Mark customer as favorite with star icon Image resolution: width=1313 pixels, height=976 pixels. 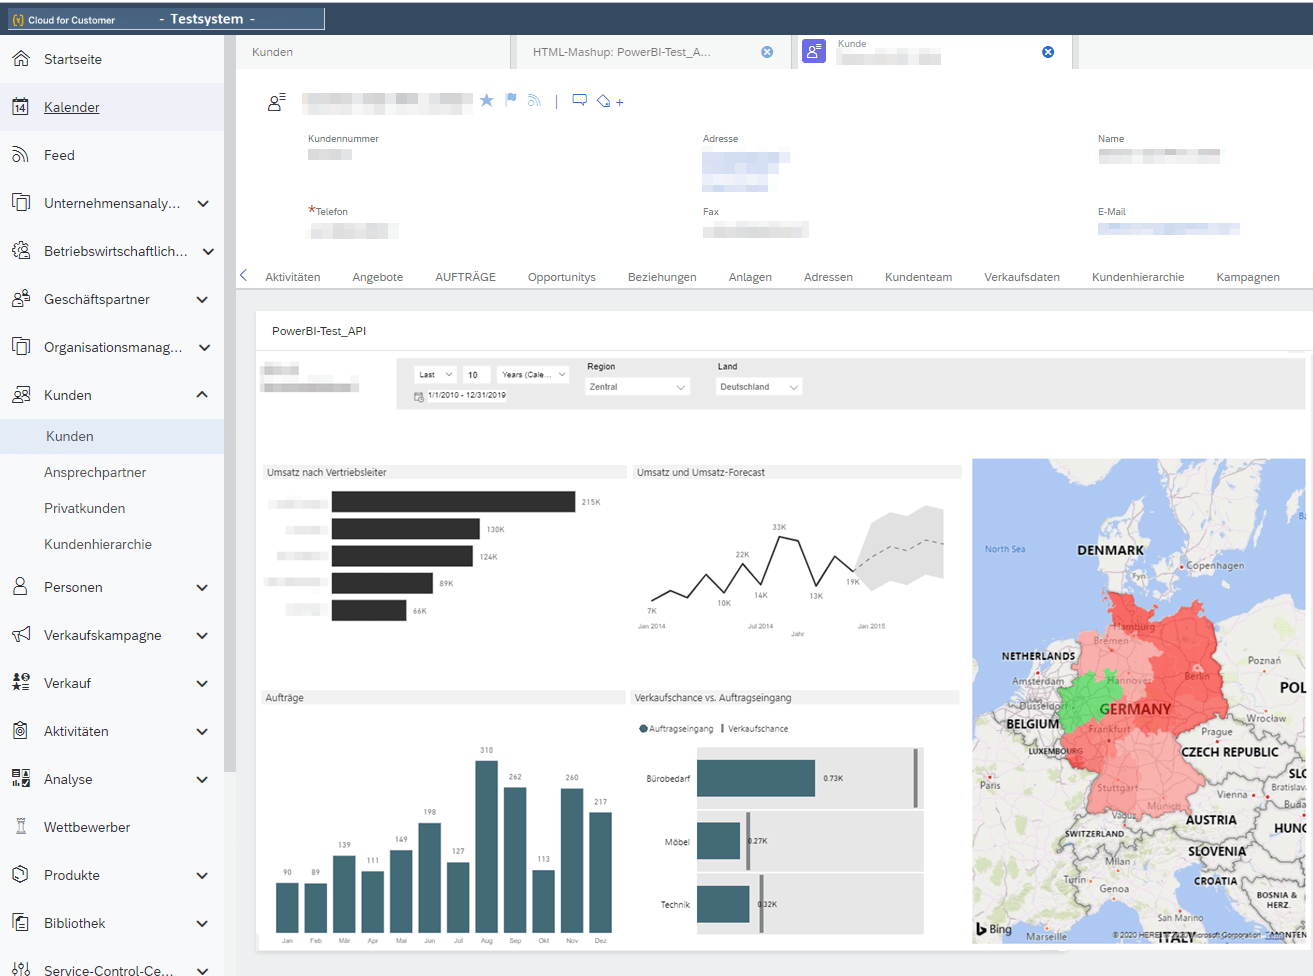487,100
